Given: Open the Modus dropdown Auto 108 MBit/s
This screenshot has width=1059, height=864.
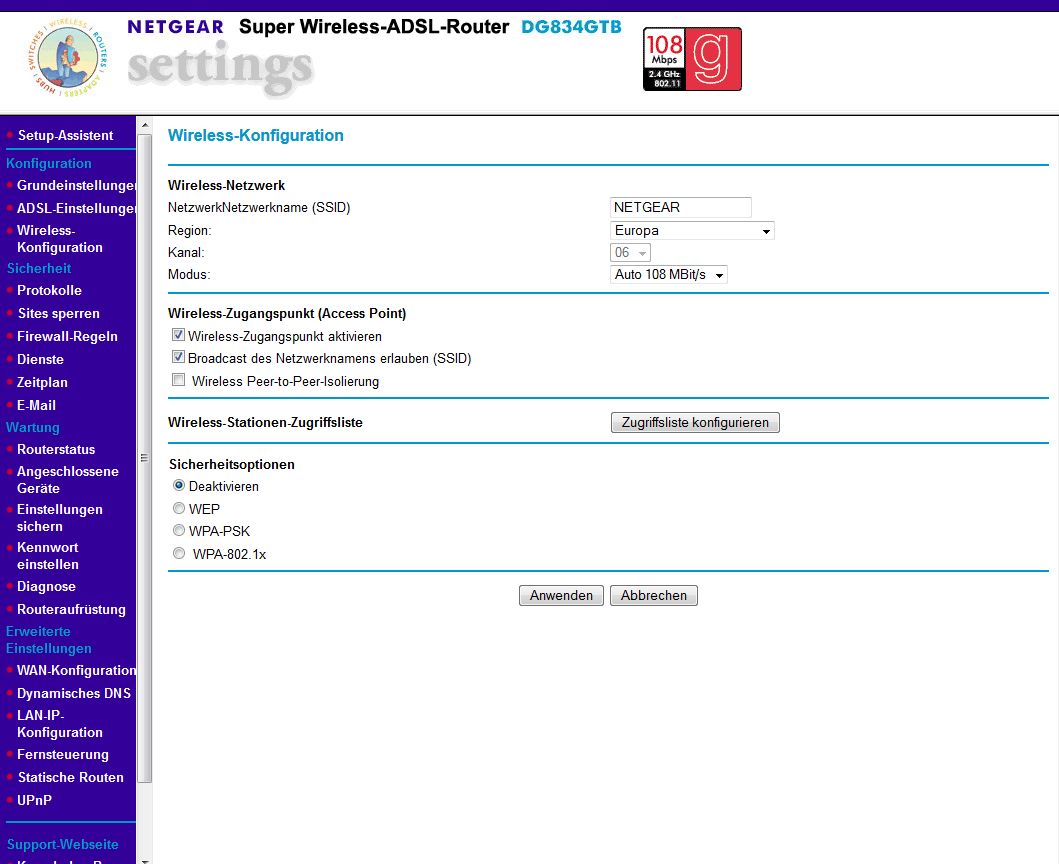Looking at the screenshot, I should point(669,274).
